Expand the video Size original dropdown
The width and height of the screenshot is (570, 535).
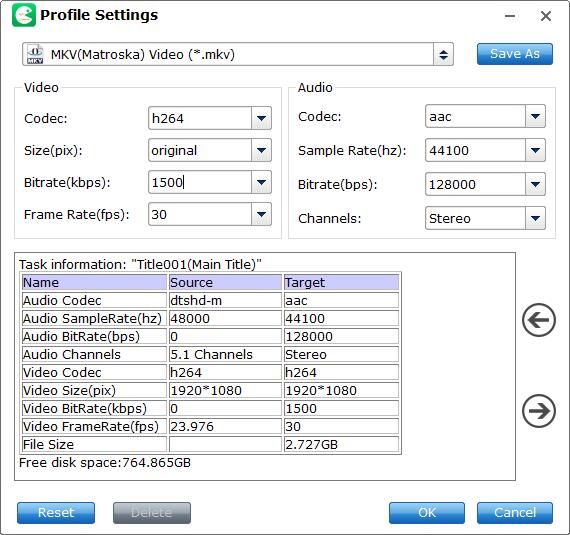pyautogui.click(x=261, y=150)
